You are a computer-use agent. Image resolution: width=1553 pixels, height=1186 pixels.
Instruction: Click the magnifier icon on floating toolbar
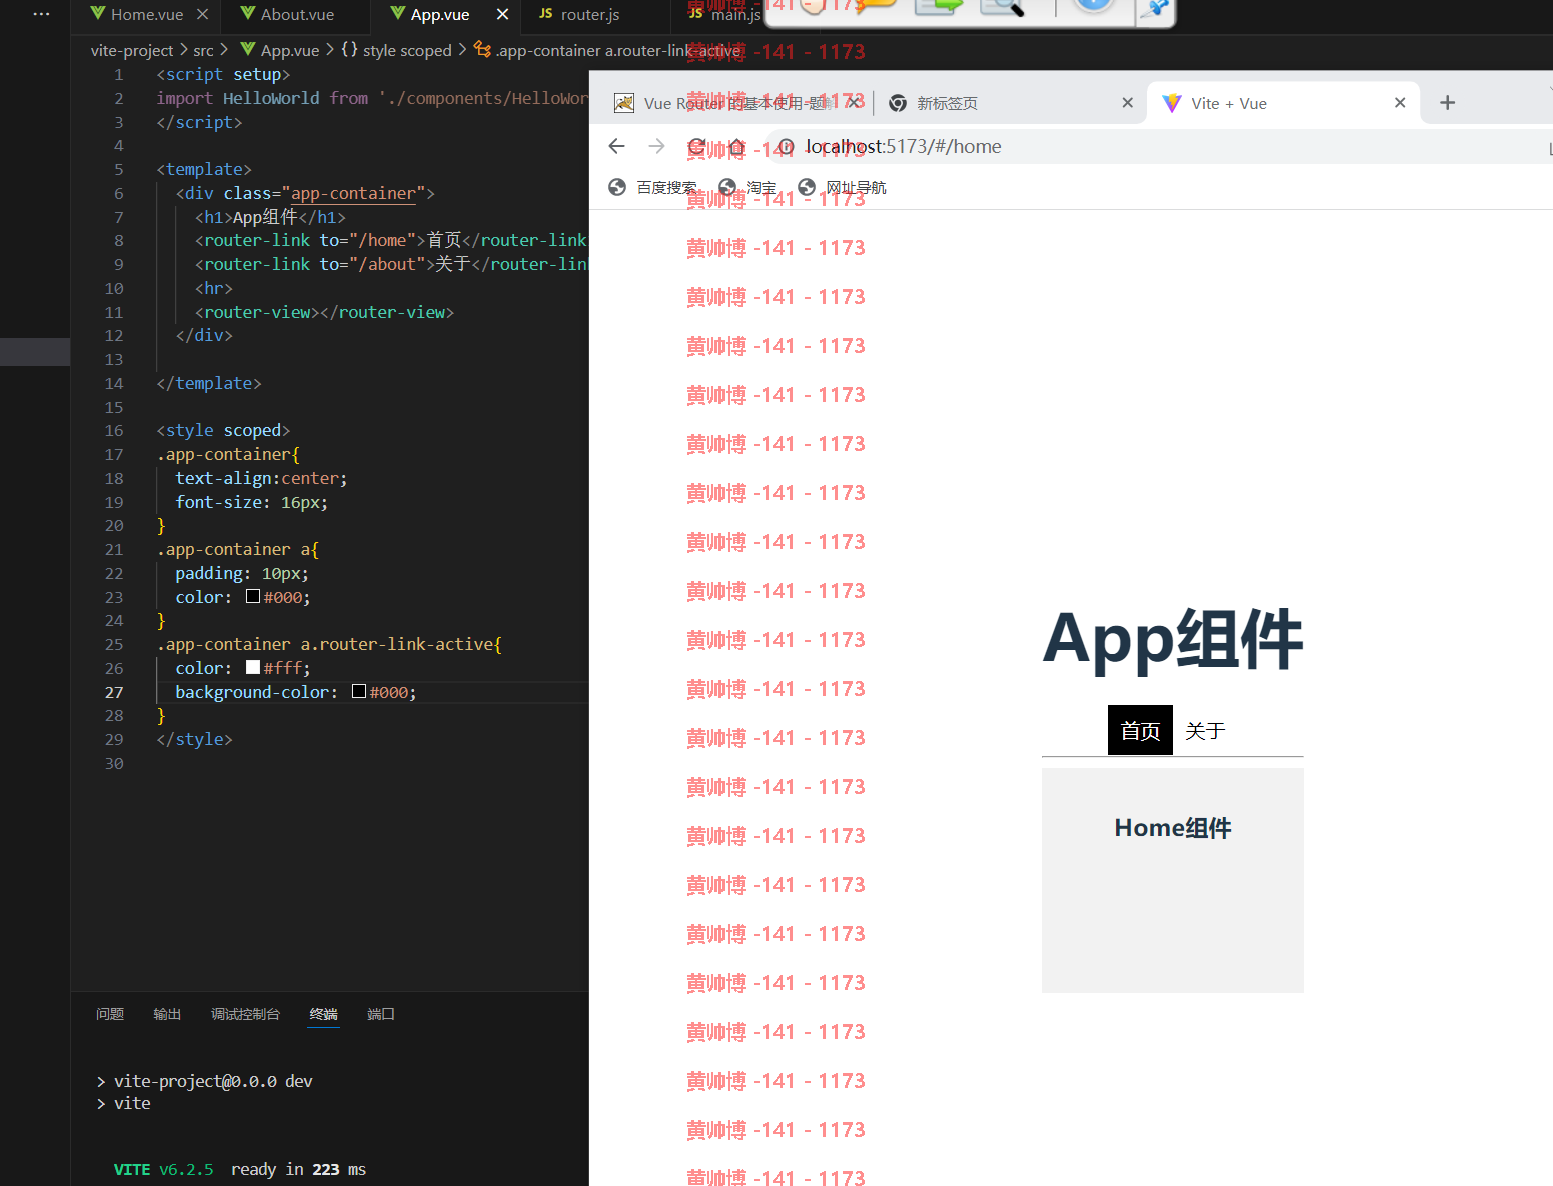[1002, 8]
